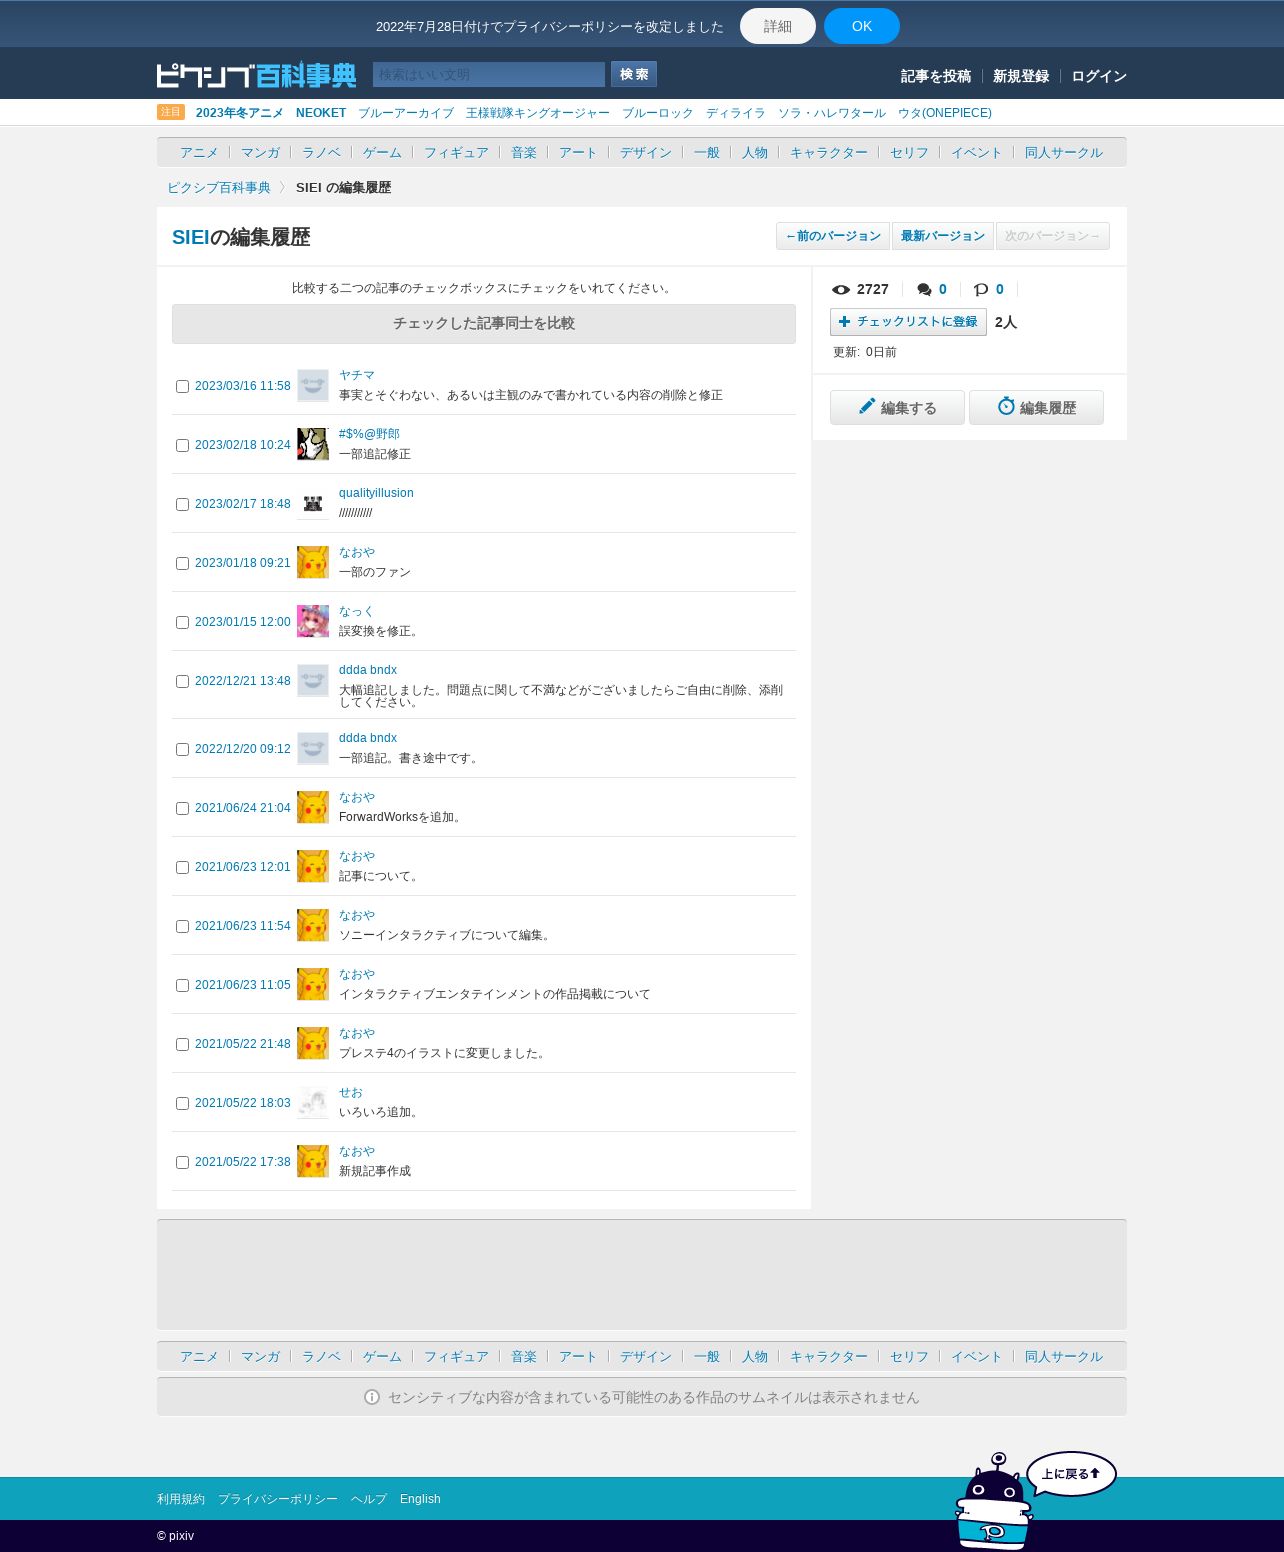Open なおや's avatar on the 2023/01/18 row
1284x1552 pixels.
313,563
